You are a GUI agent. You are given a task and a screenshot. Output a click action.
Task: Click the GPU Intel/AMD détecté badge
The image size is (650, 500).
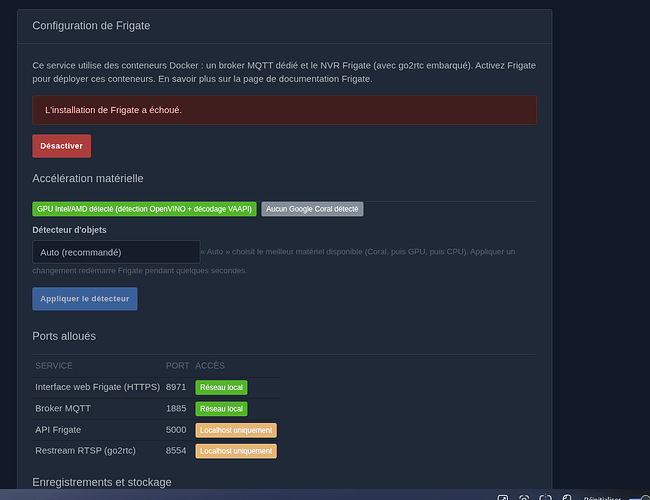144,209
